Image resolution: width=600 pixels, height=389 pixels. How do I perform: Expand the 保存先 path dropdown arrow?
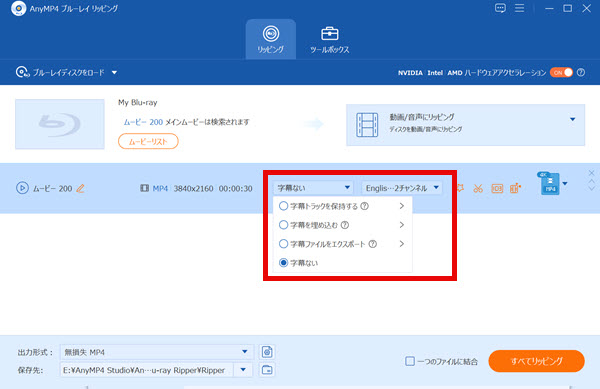tap(243, 370)
